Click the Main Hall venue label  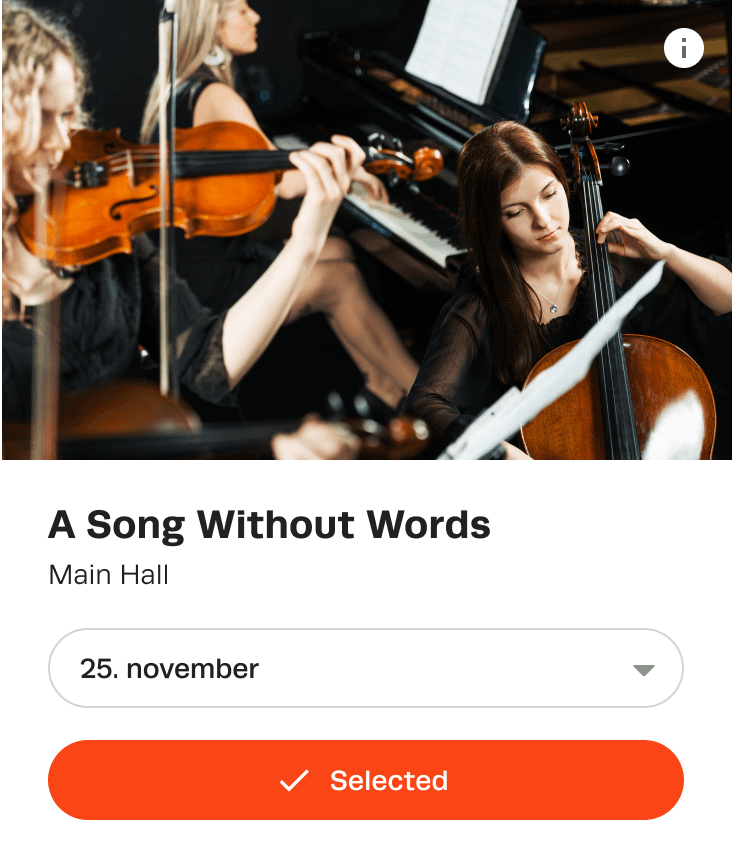(x=109, y=575)
